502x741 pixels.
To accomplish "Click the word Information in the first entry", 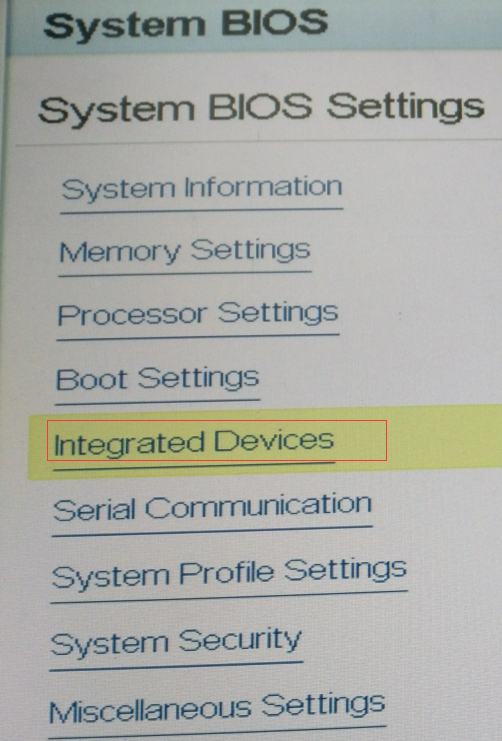I will pyautogui.click(x=263, y=187).
